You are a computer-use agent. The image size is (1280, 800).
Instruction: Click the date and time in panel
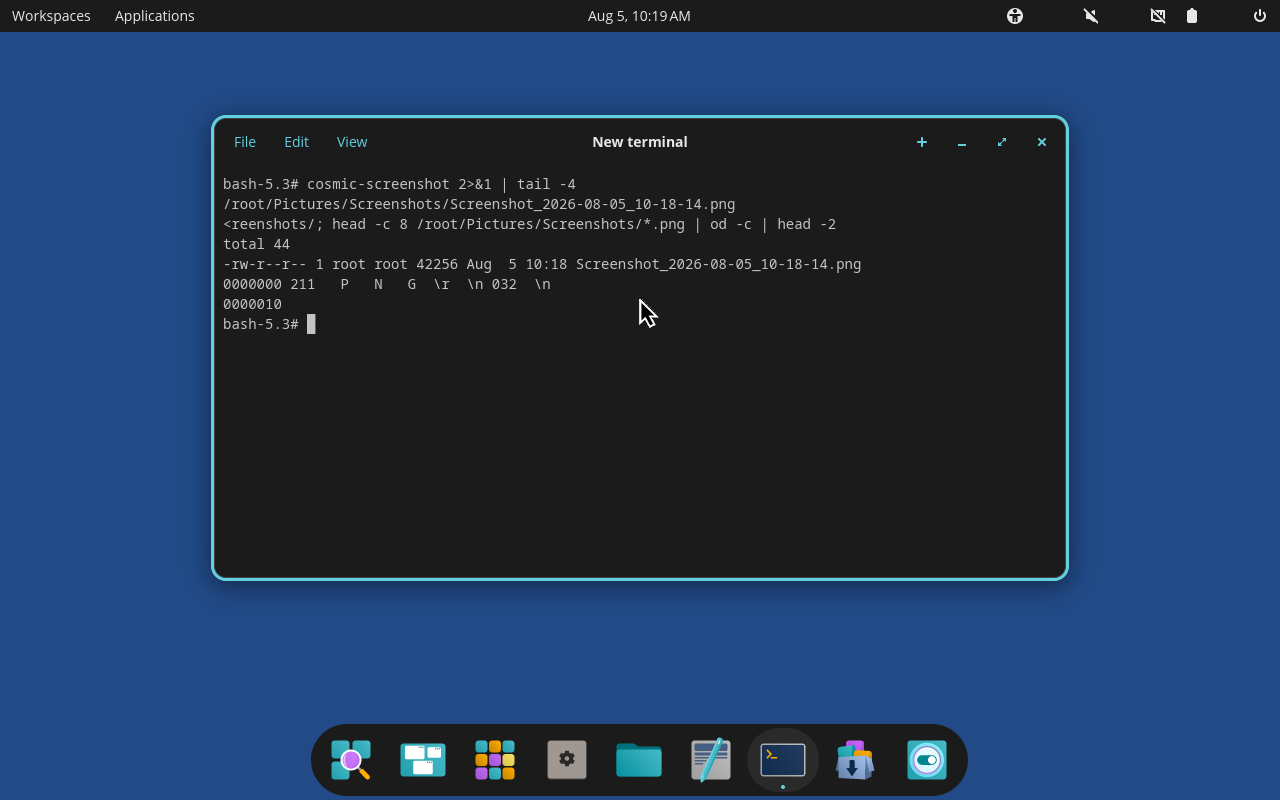click(x=639, y=16)
